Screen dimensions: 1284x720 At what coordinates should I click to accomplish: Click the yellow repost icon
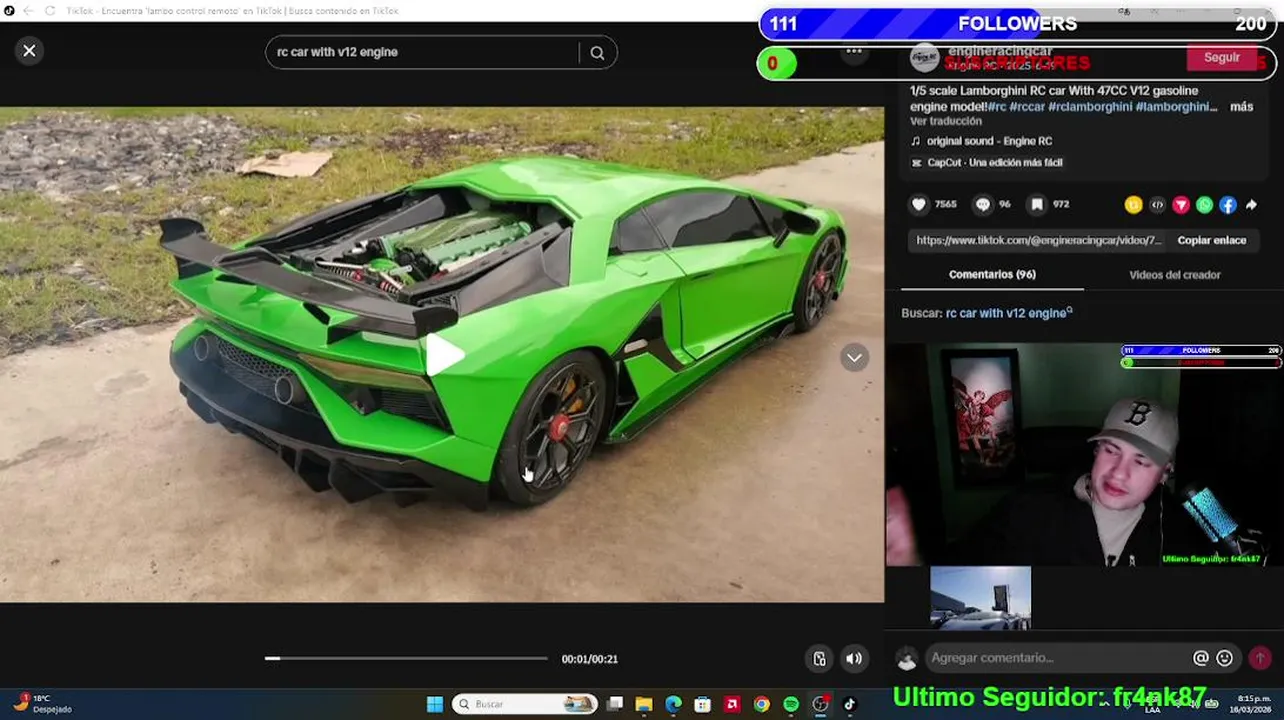tap(1133, 205)
